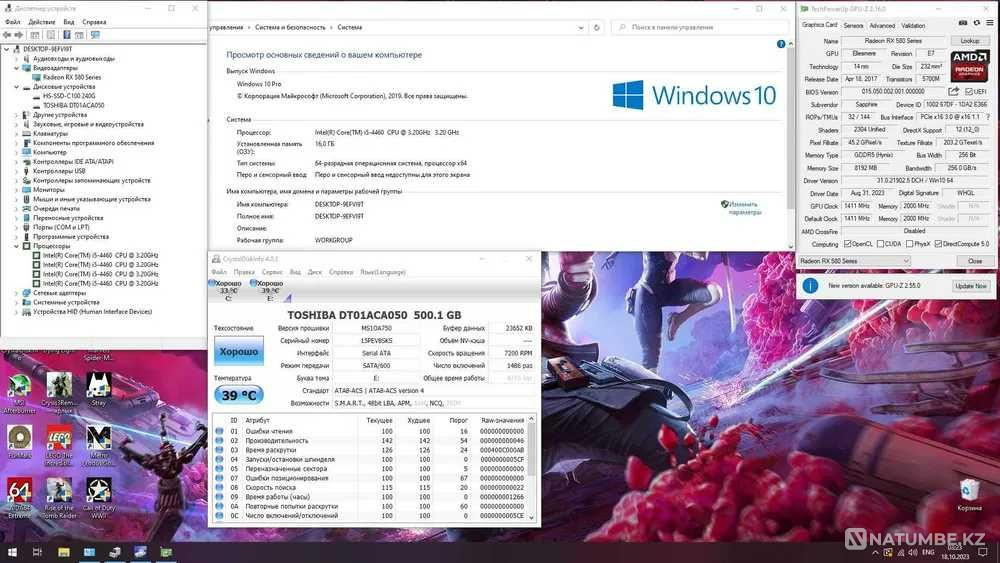Click Device Manager help toolbar icon
This screenshot has width=1000, height=563.
(x=66, y=35)
